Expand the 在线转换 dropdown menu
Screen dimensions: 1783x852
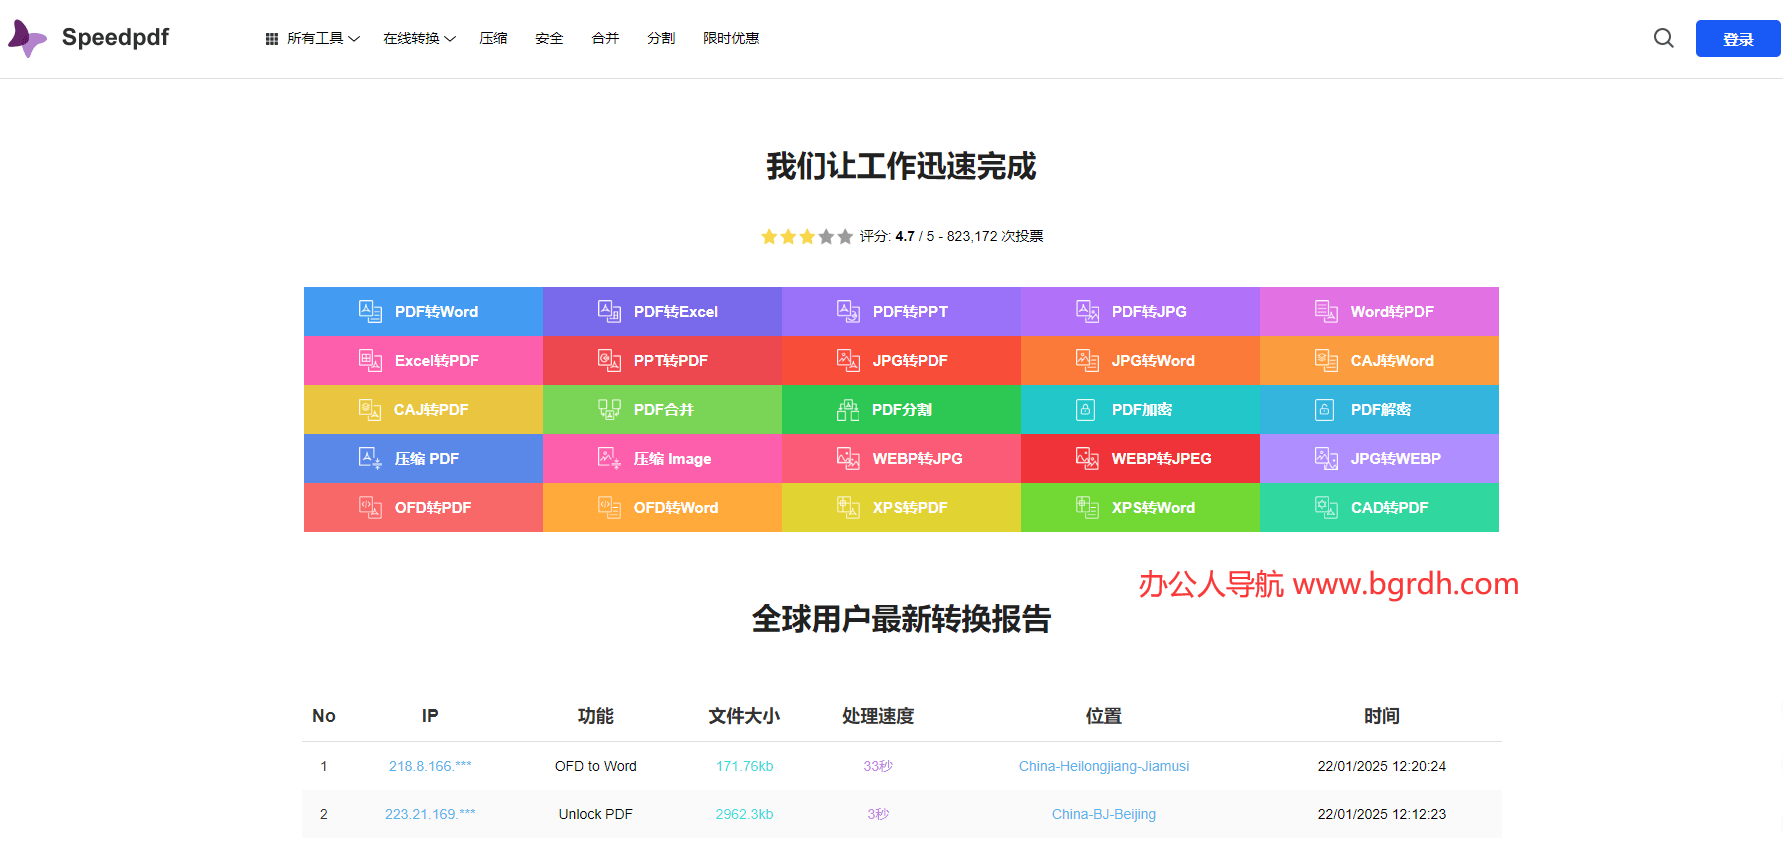coord(419,38)
